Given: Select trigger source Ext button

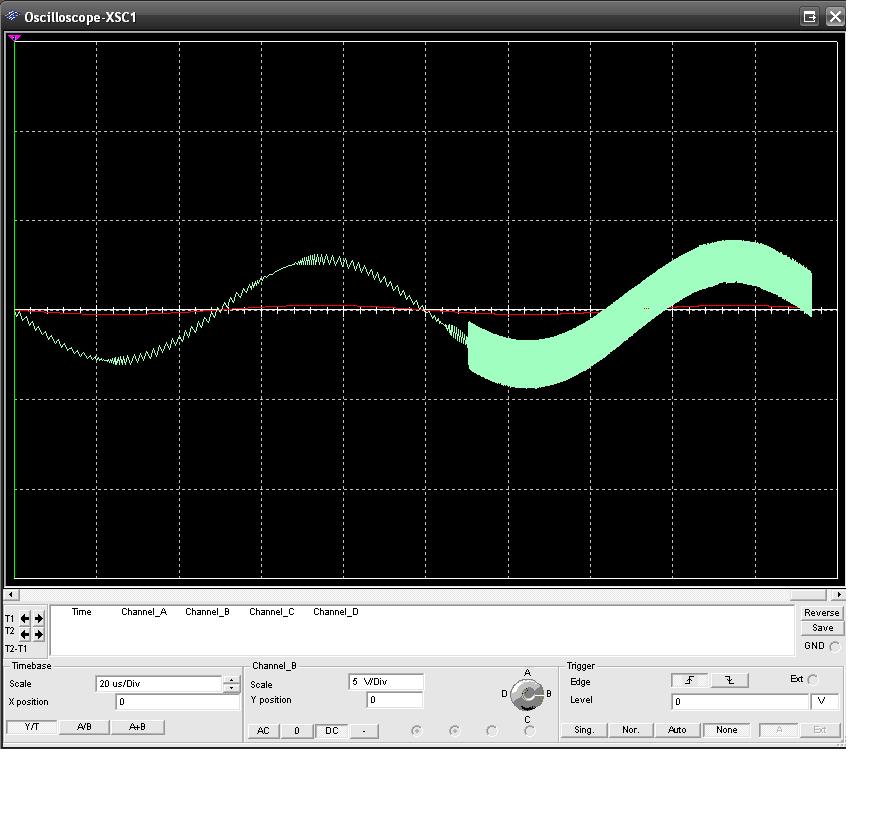Looking at the screenshot, I should tap(820, 730).
